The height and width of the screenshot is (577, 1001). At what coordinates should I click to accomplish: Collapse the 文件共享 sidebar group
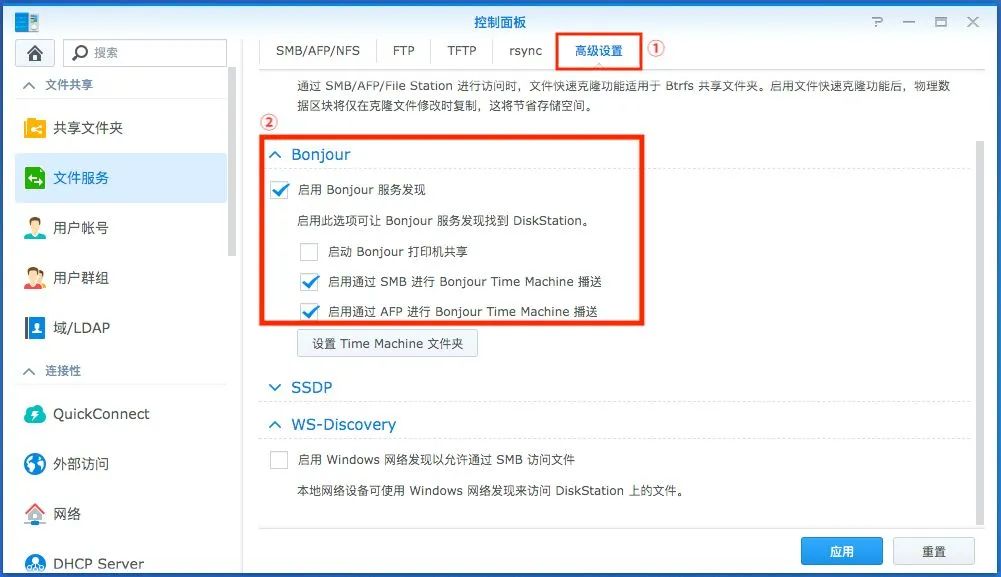(x=29, y=85)
